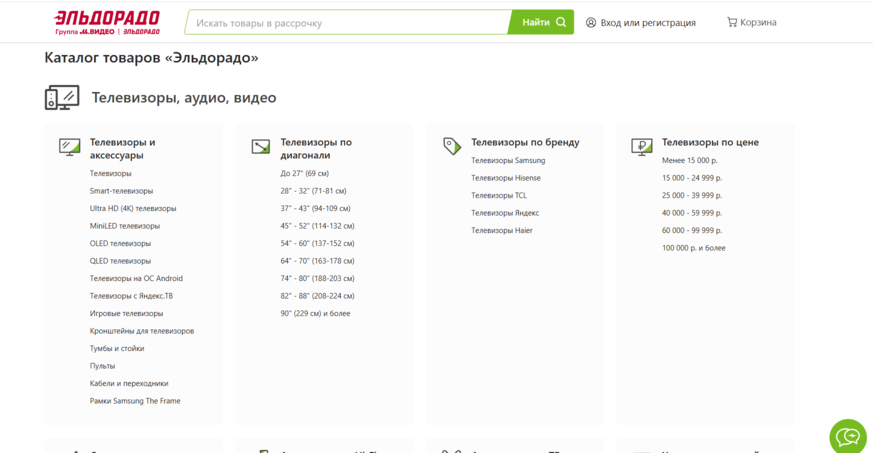873x453 pixels.
Task: Select price 15 000 - 24 999 р.
Action: [x=692, y=178]
